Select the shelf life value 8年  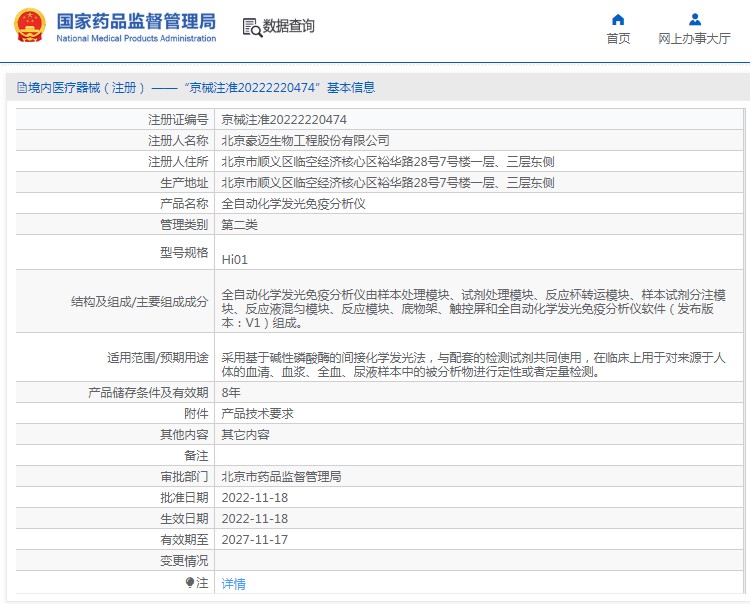[x=231, y=393]
